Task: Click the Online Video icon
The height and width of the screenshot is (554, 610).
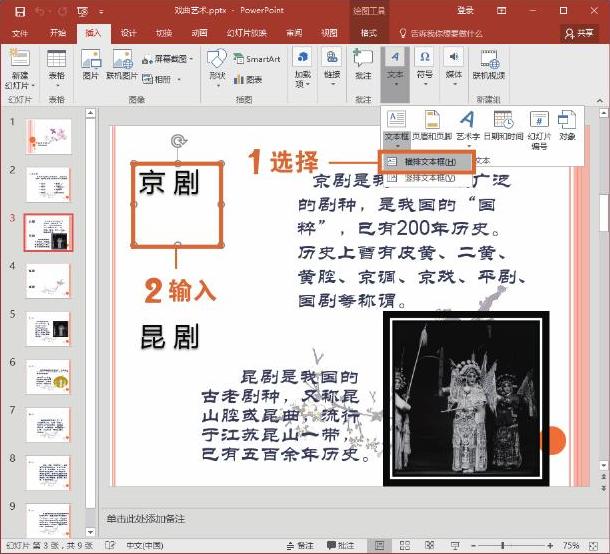Action: click(x=489, y=59)
